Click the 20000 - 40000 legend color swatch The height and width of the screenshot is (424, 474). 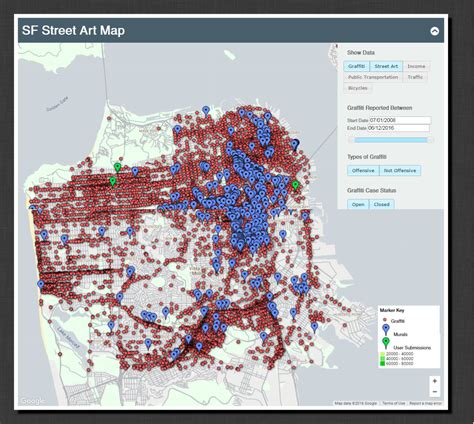382,354
